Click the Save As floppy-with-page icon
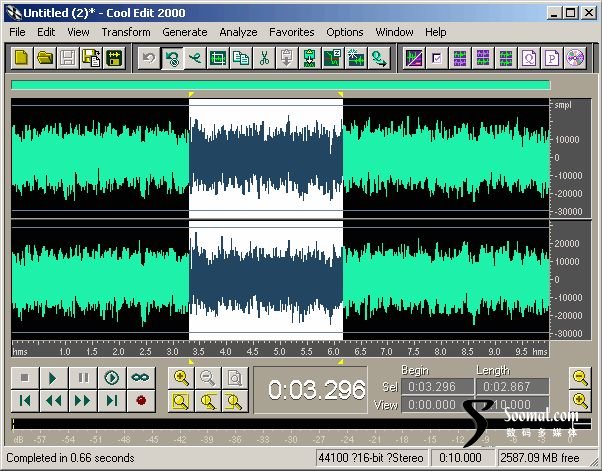Screen dimensions: 602x471 [91, 58]
